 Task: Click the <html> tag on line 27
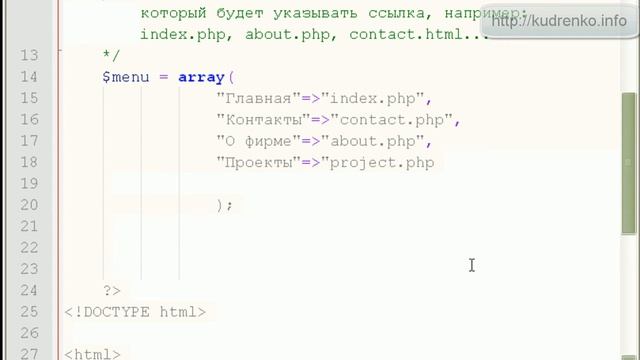pos(92,354)
